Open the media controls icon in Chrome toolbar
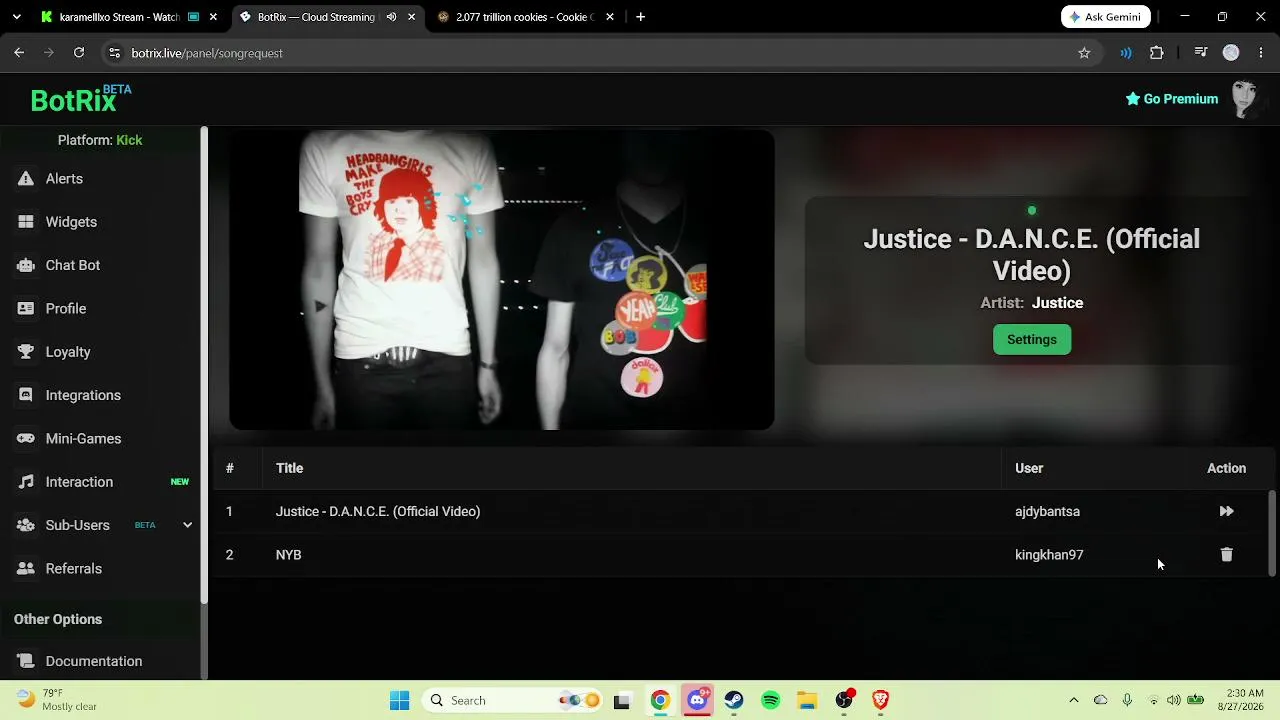This screenshot has width=1280, height=720. click(x=1201, y=53)
